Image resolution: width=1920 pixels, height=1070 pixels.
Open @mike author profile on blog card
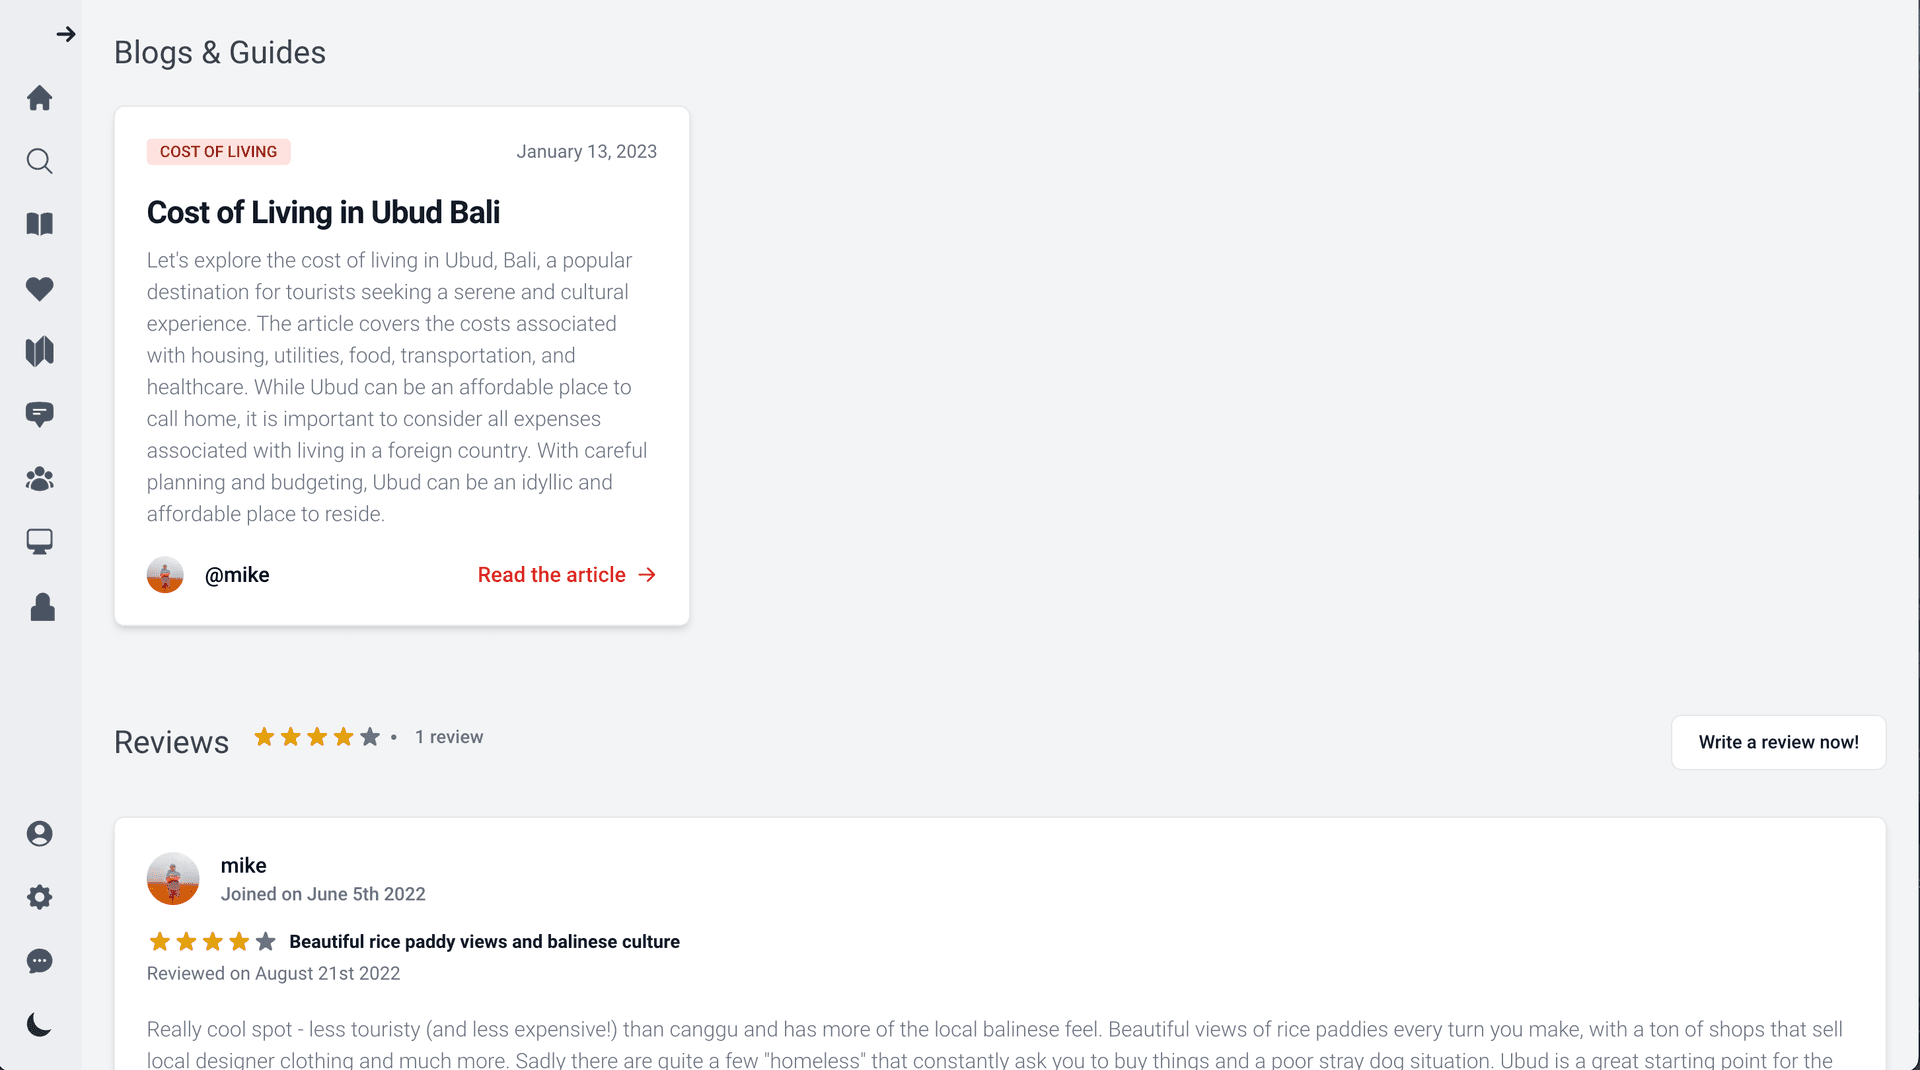tap(237, 575)
